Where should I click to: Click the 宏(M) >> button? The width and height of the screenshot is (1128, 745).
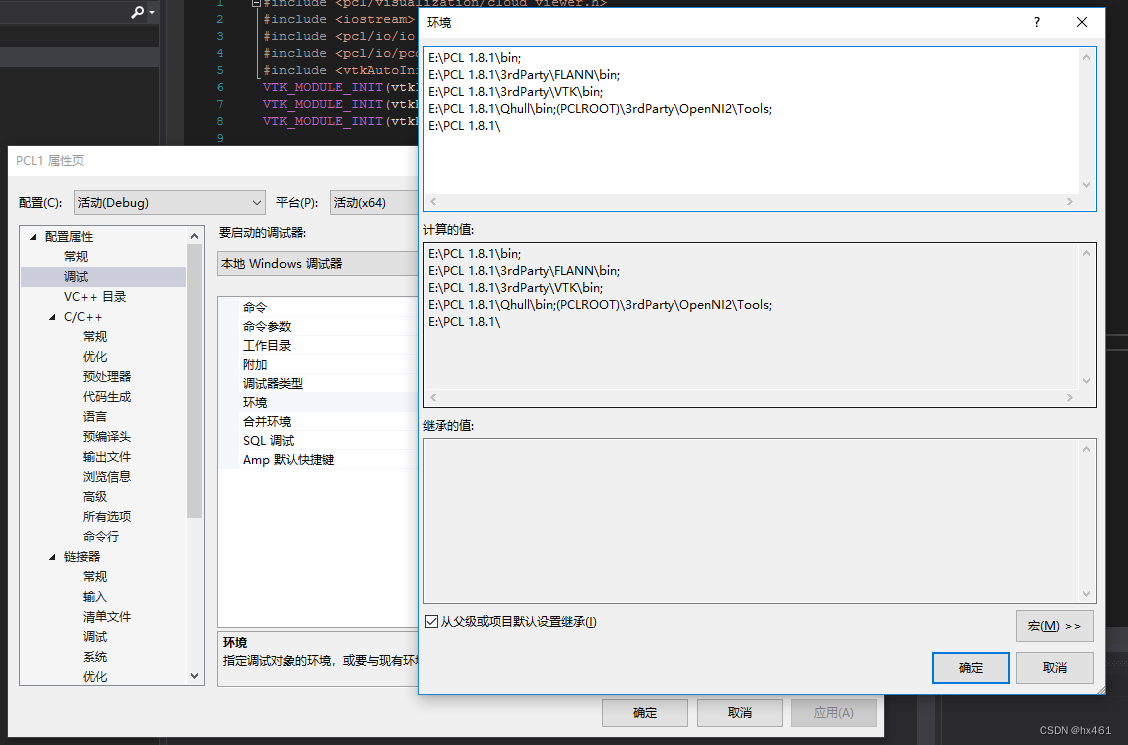click(1054, 625)
